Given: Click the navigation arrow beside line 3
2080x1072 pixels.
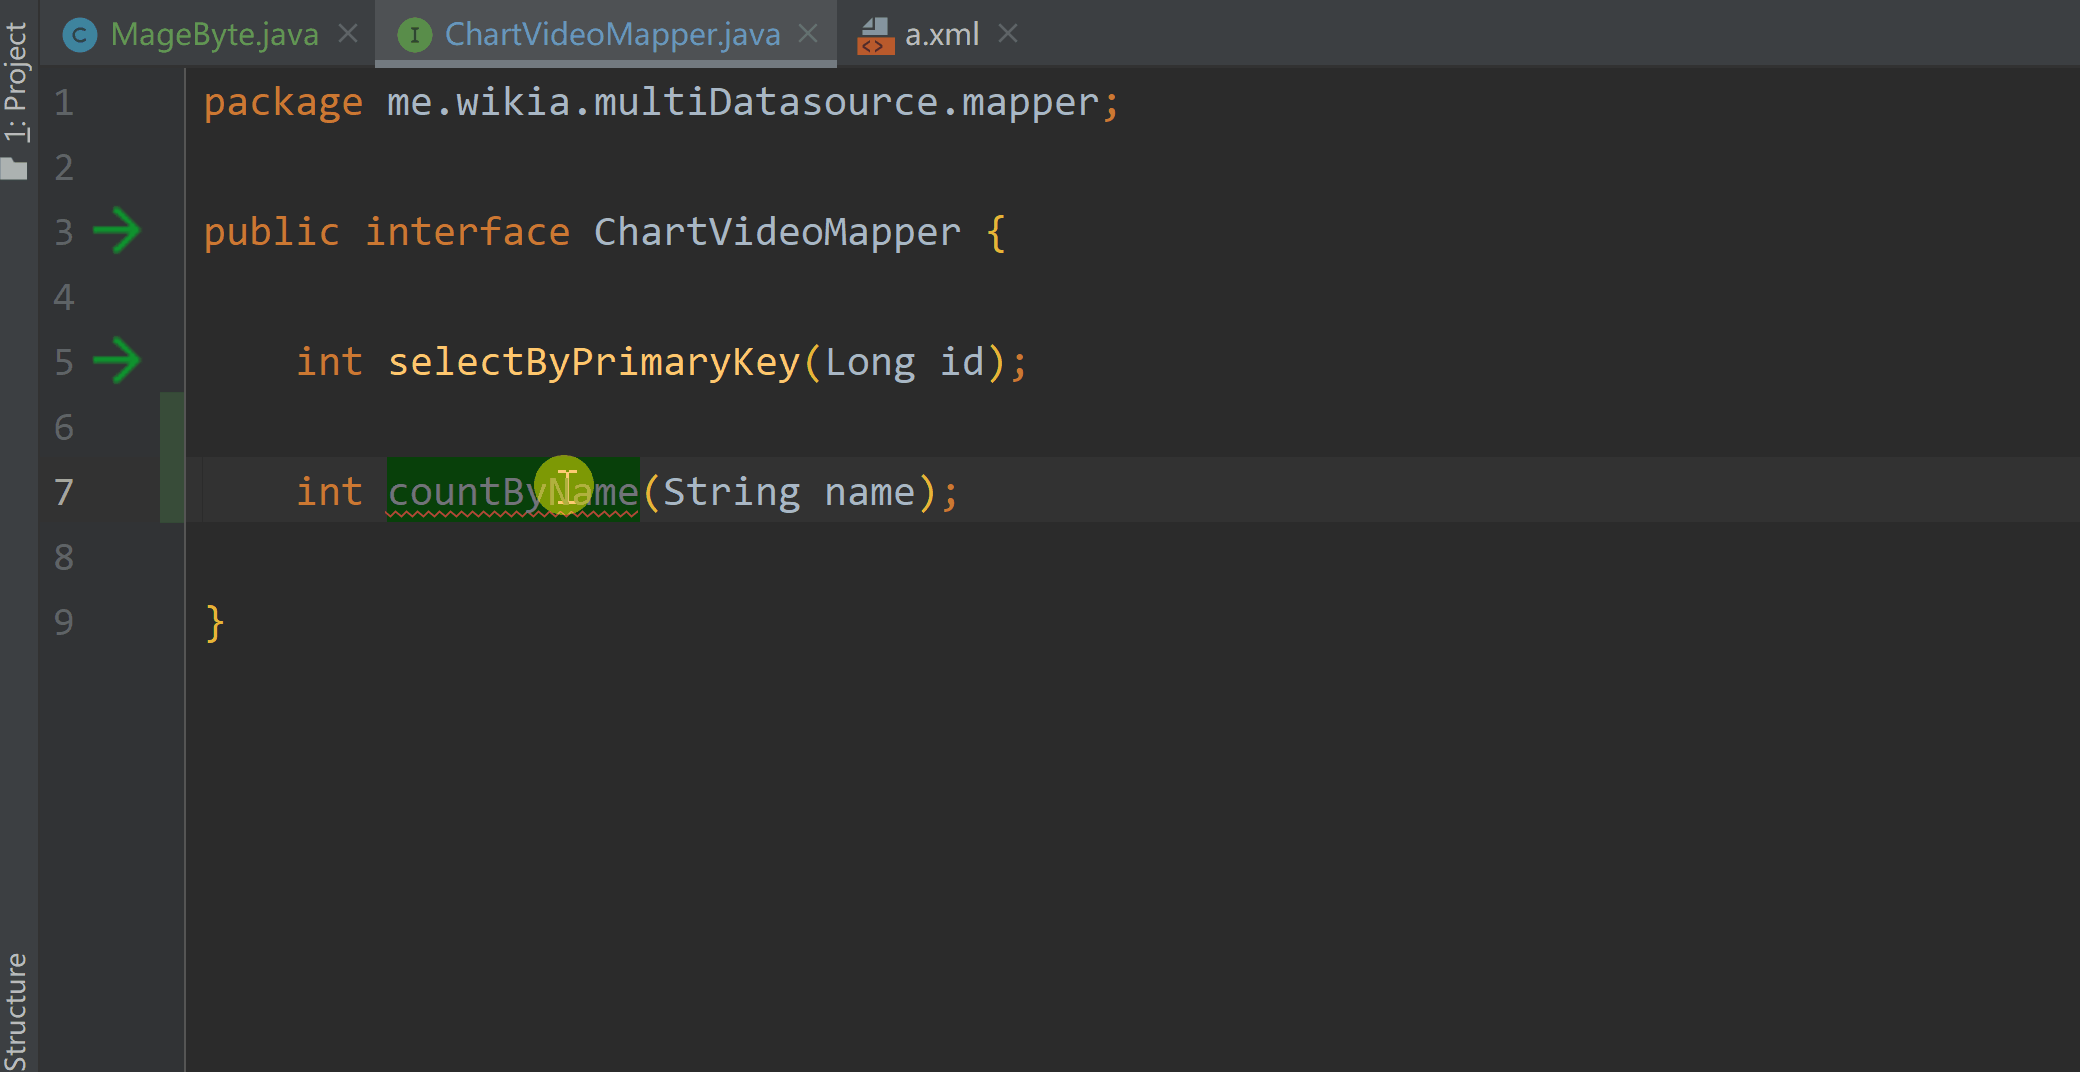Looking at the screenshot, I should 118,231.
